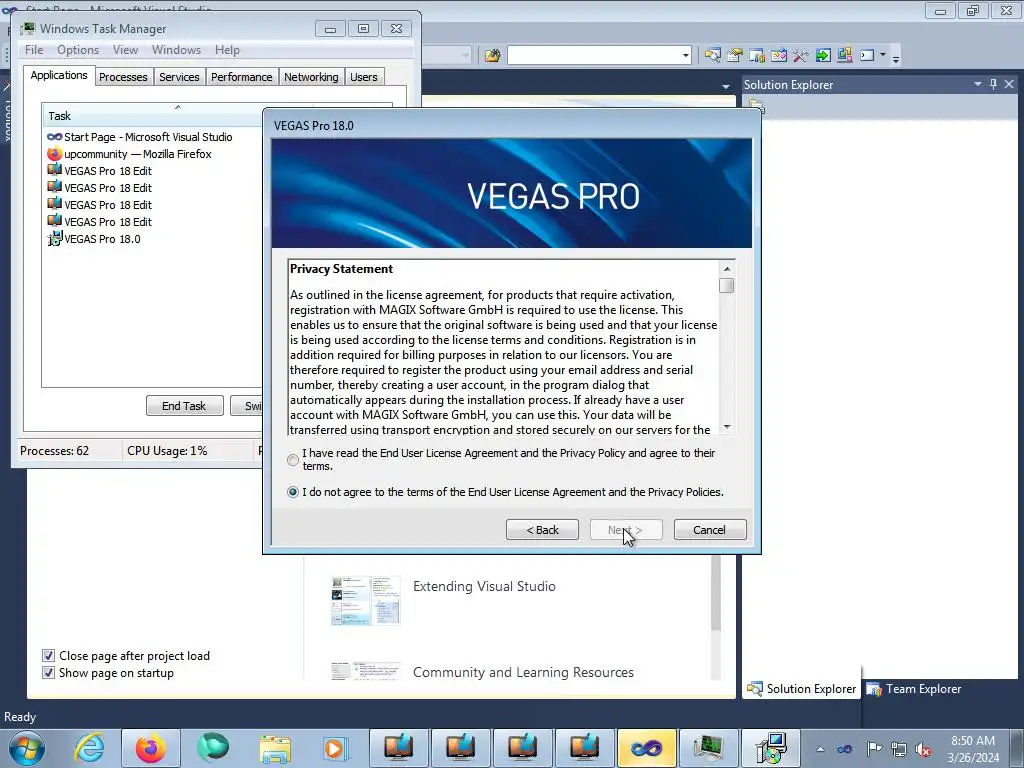Click the Object Browser toolbar icon
This screenshot has height=768, width=1024.
779,56
